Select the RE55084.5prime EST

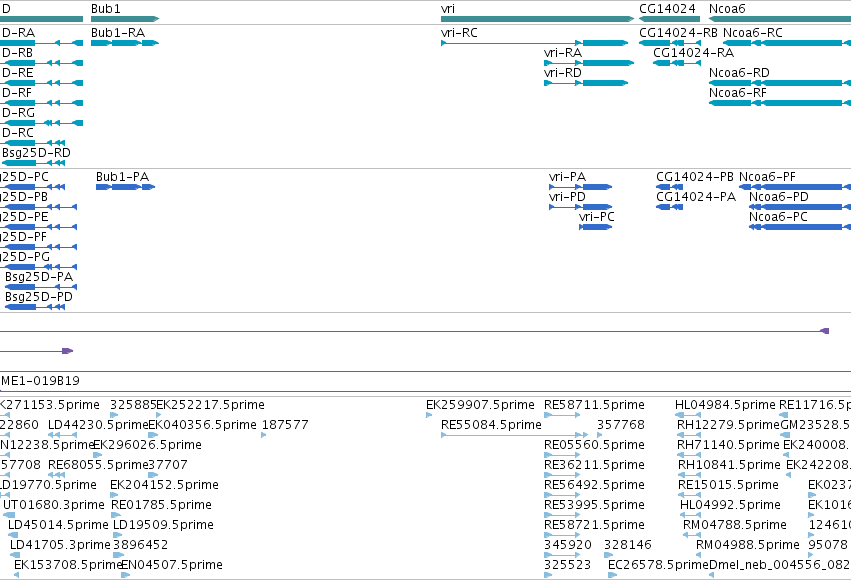click(x=491, y=425)
